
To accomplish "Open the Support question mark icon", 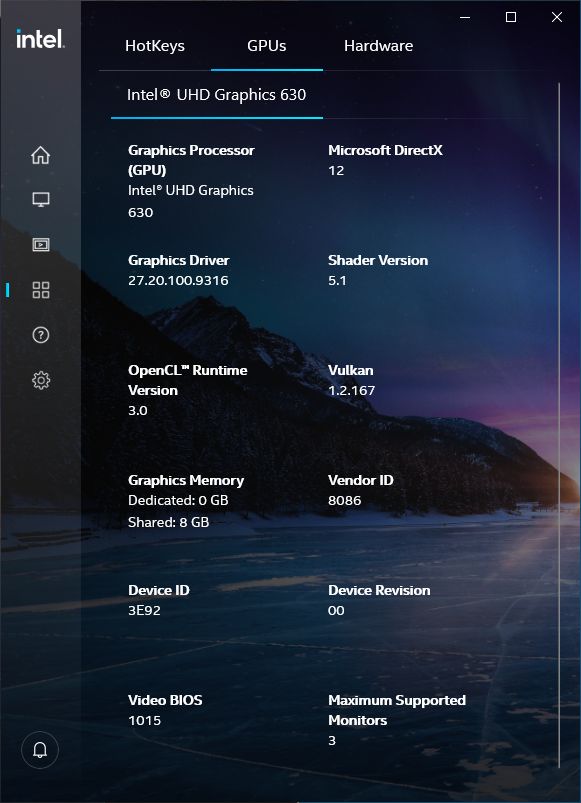I will pos(40,335).
